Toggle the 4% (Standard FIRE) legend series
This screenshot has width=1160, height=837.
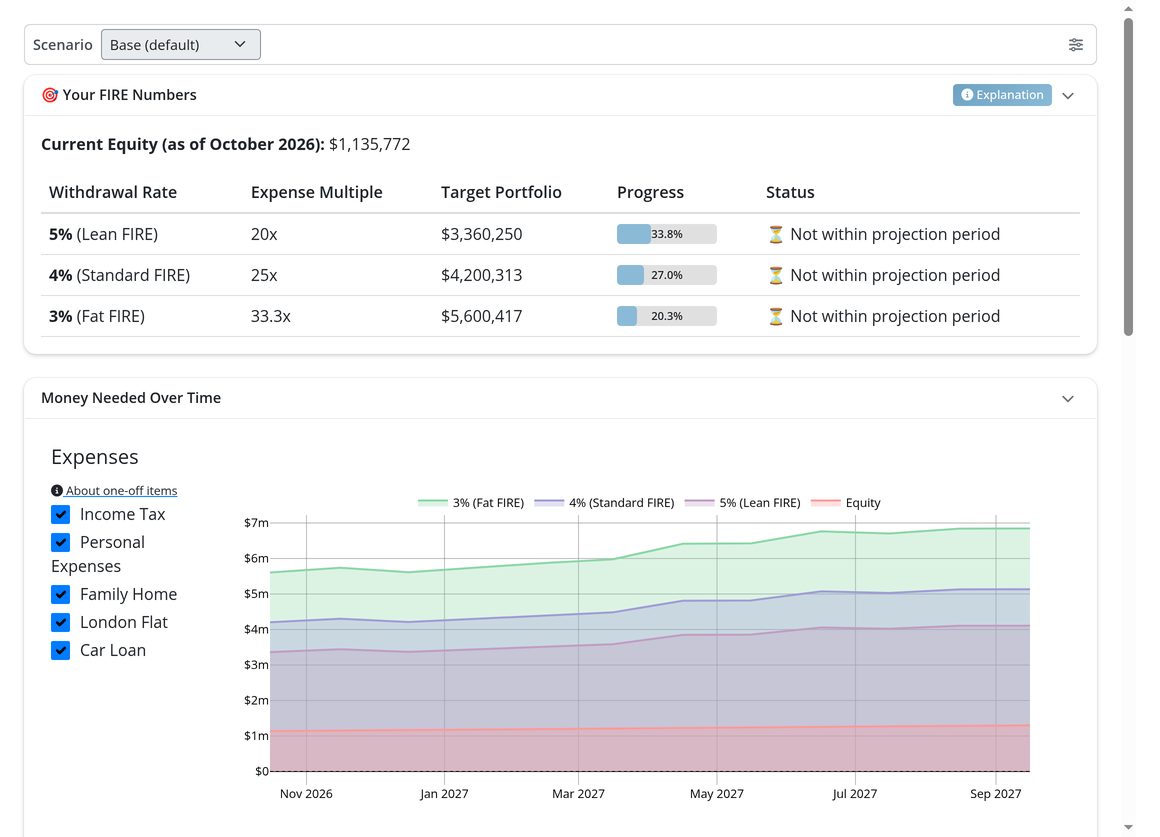[604, 502]
